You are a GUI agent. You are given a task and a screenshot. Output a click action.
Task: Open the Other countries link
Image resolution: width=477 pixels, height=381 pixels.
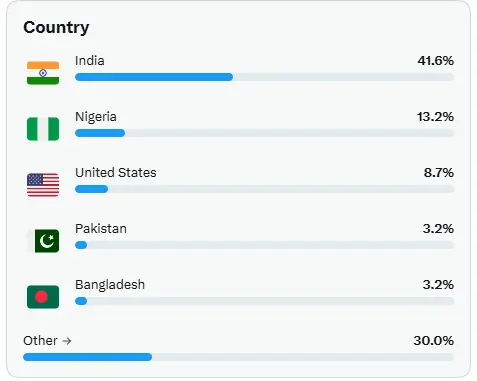47,341
